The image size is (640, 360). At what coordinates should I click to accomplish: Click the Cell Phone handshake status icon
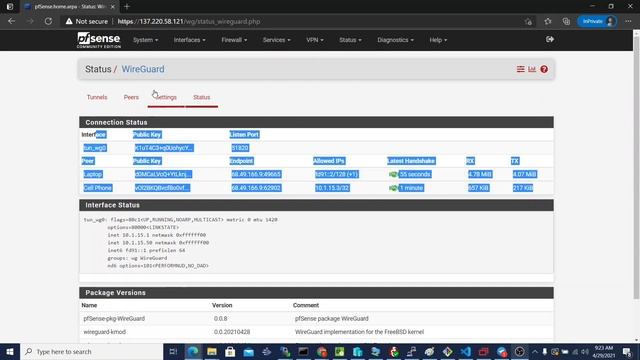pyautogui.click(x=393, y=188)
